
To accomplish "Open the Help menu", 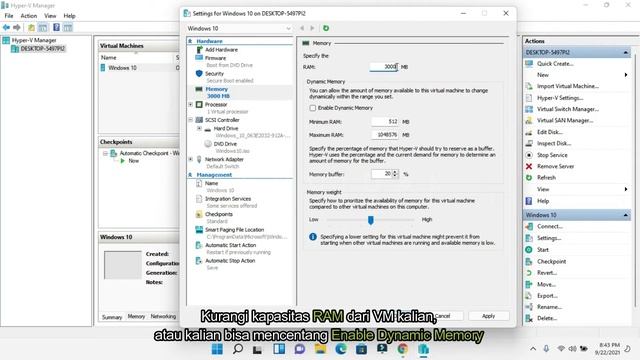I will pos(69,16).
